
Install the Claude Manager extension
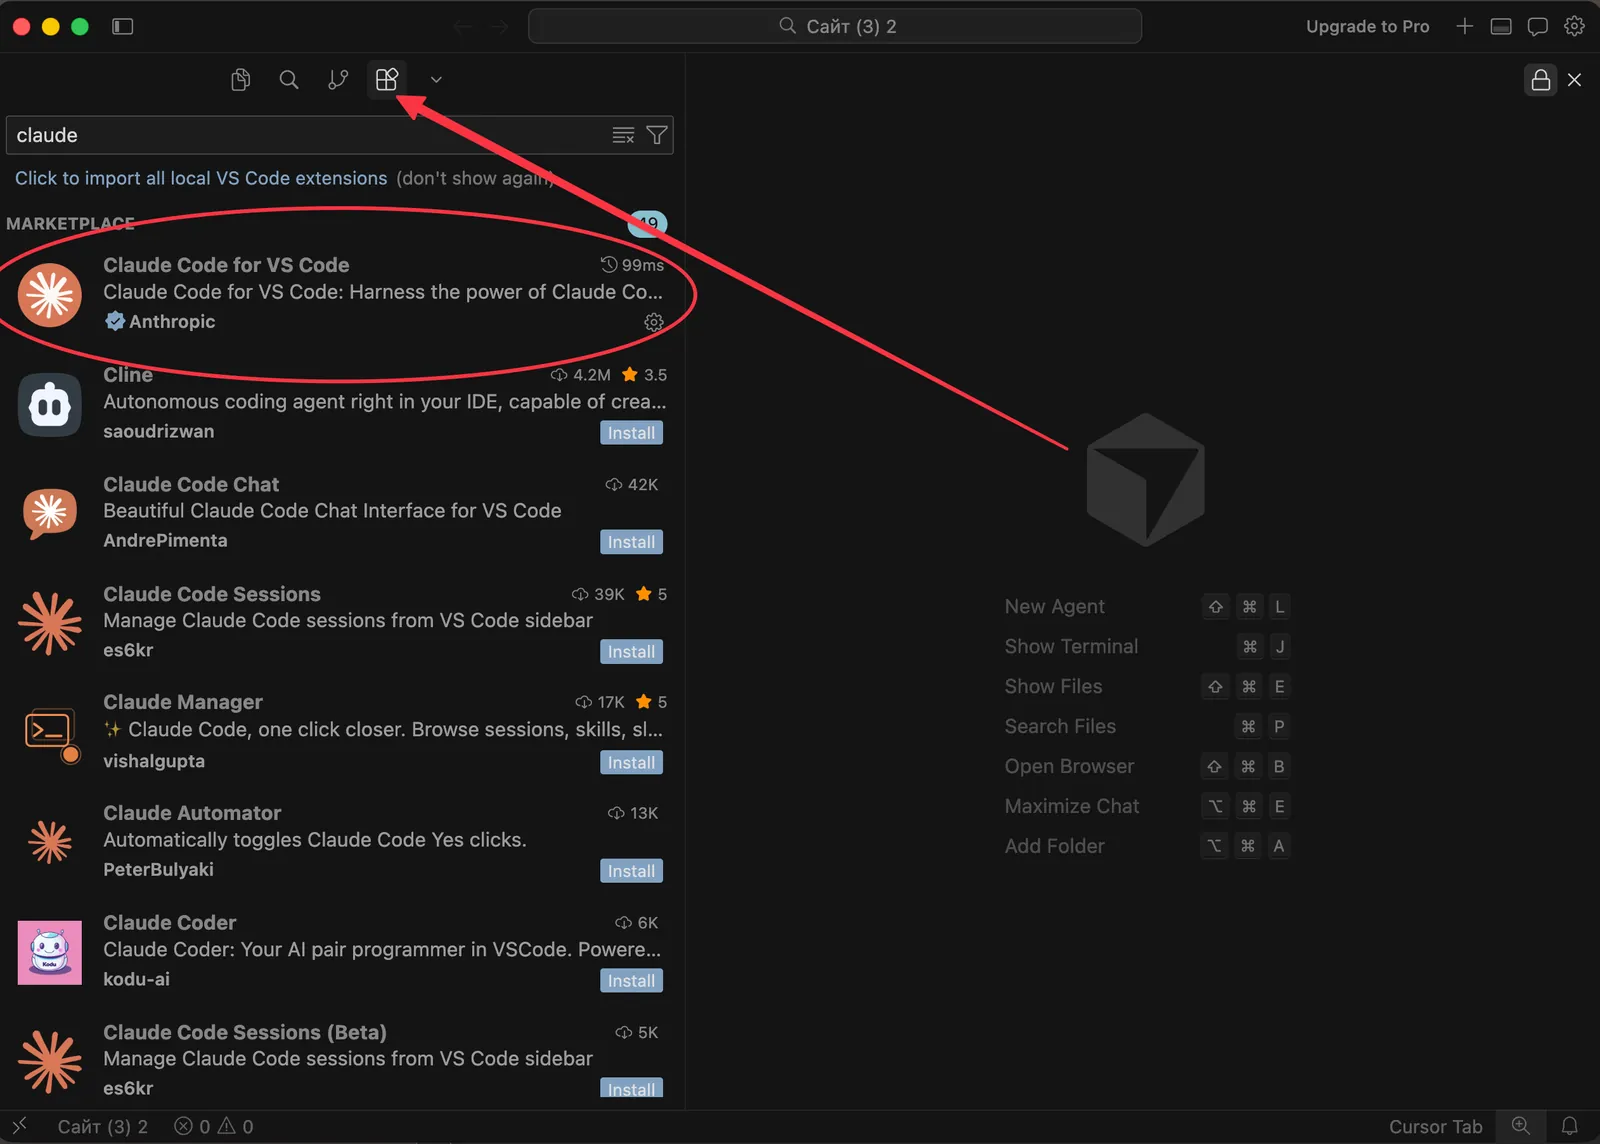(x=631, y=763)
